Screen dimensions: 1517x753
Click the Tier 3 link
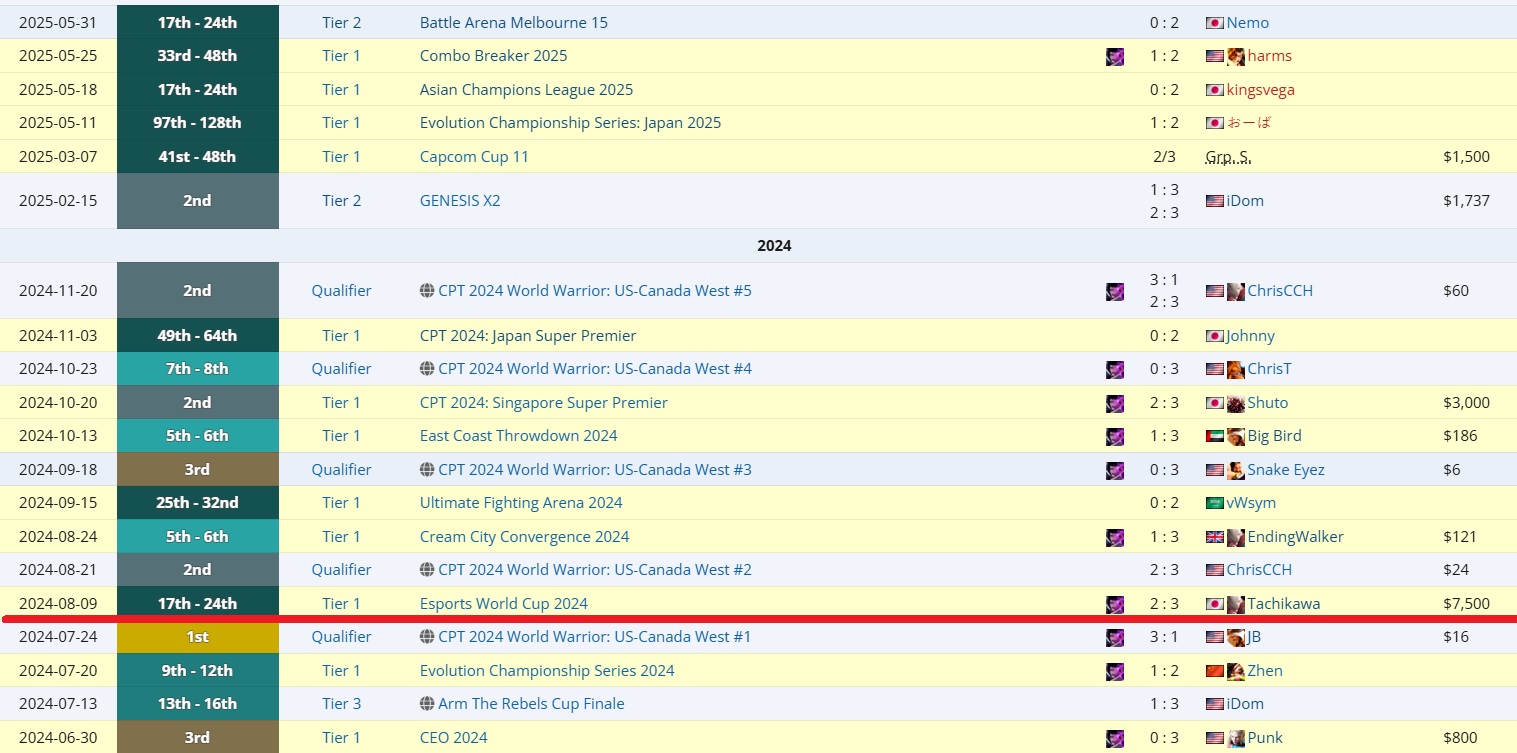pyautogui.click(x=341, y=704)
